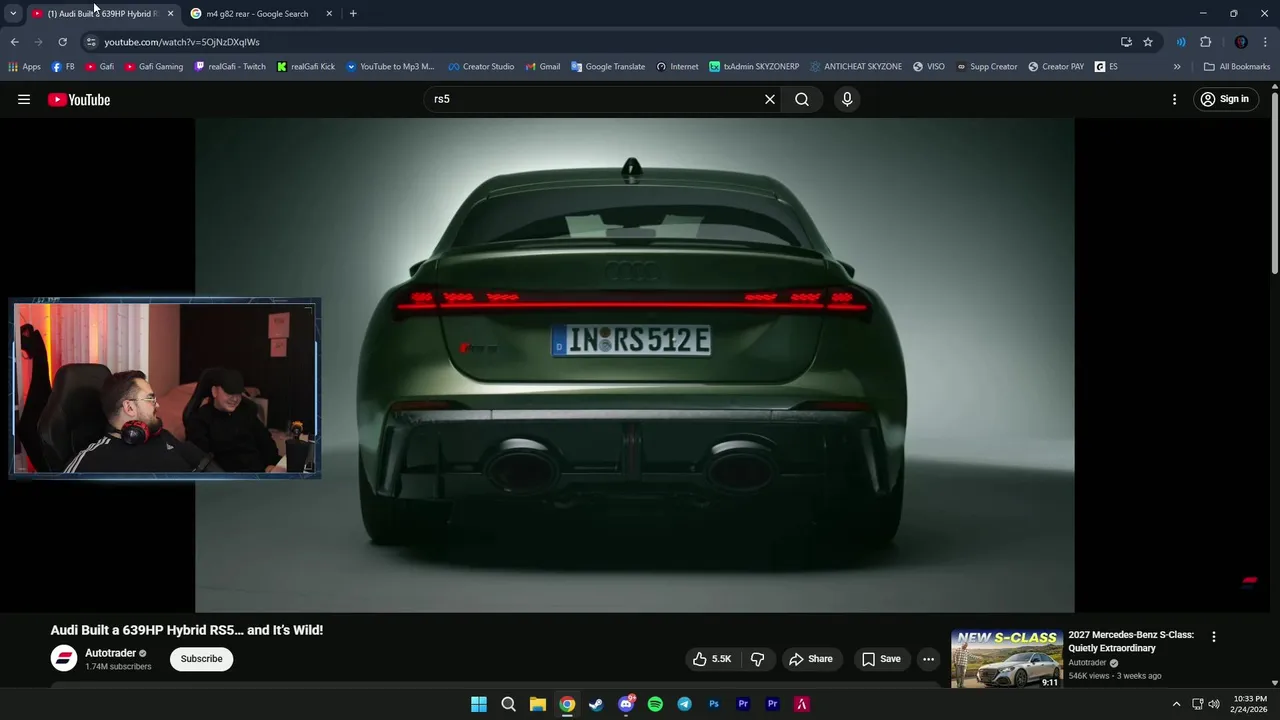Open the volume speaker tray icon

click(x=1214, y=704)
